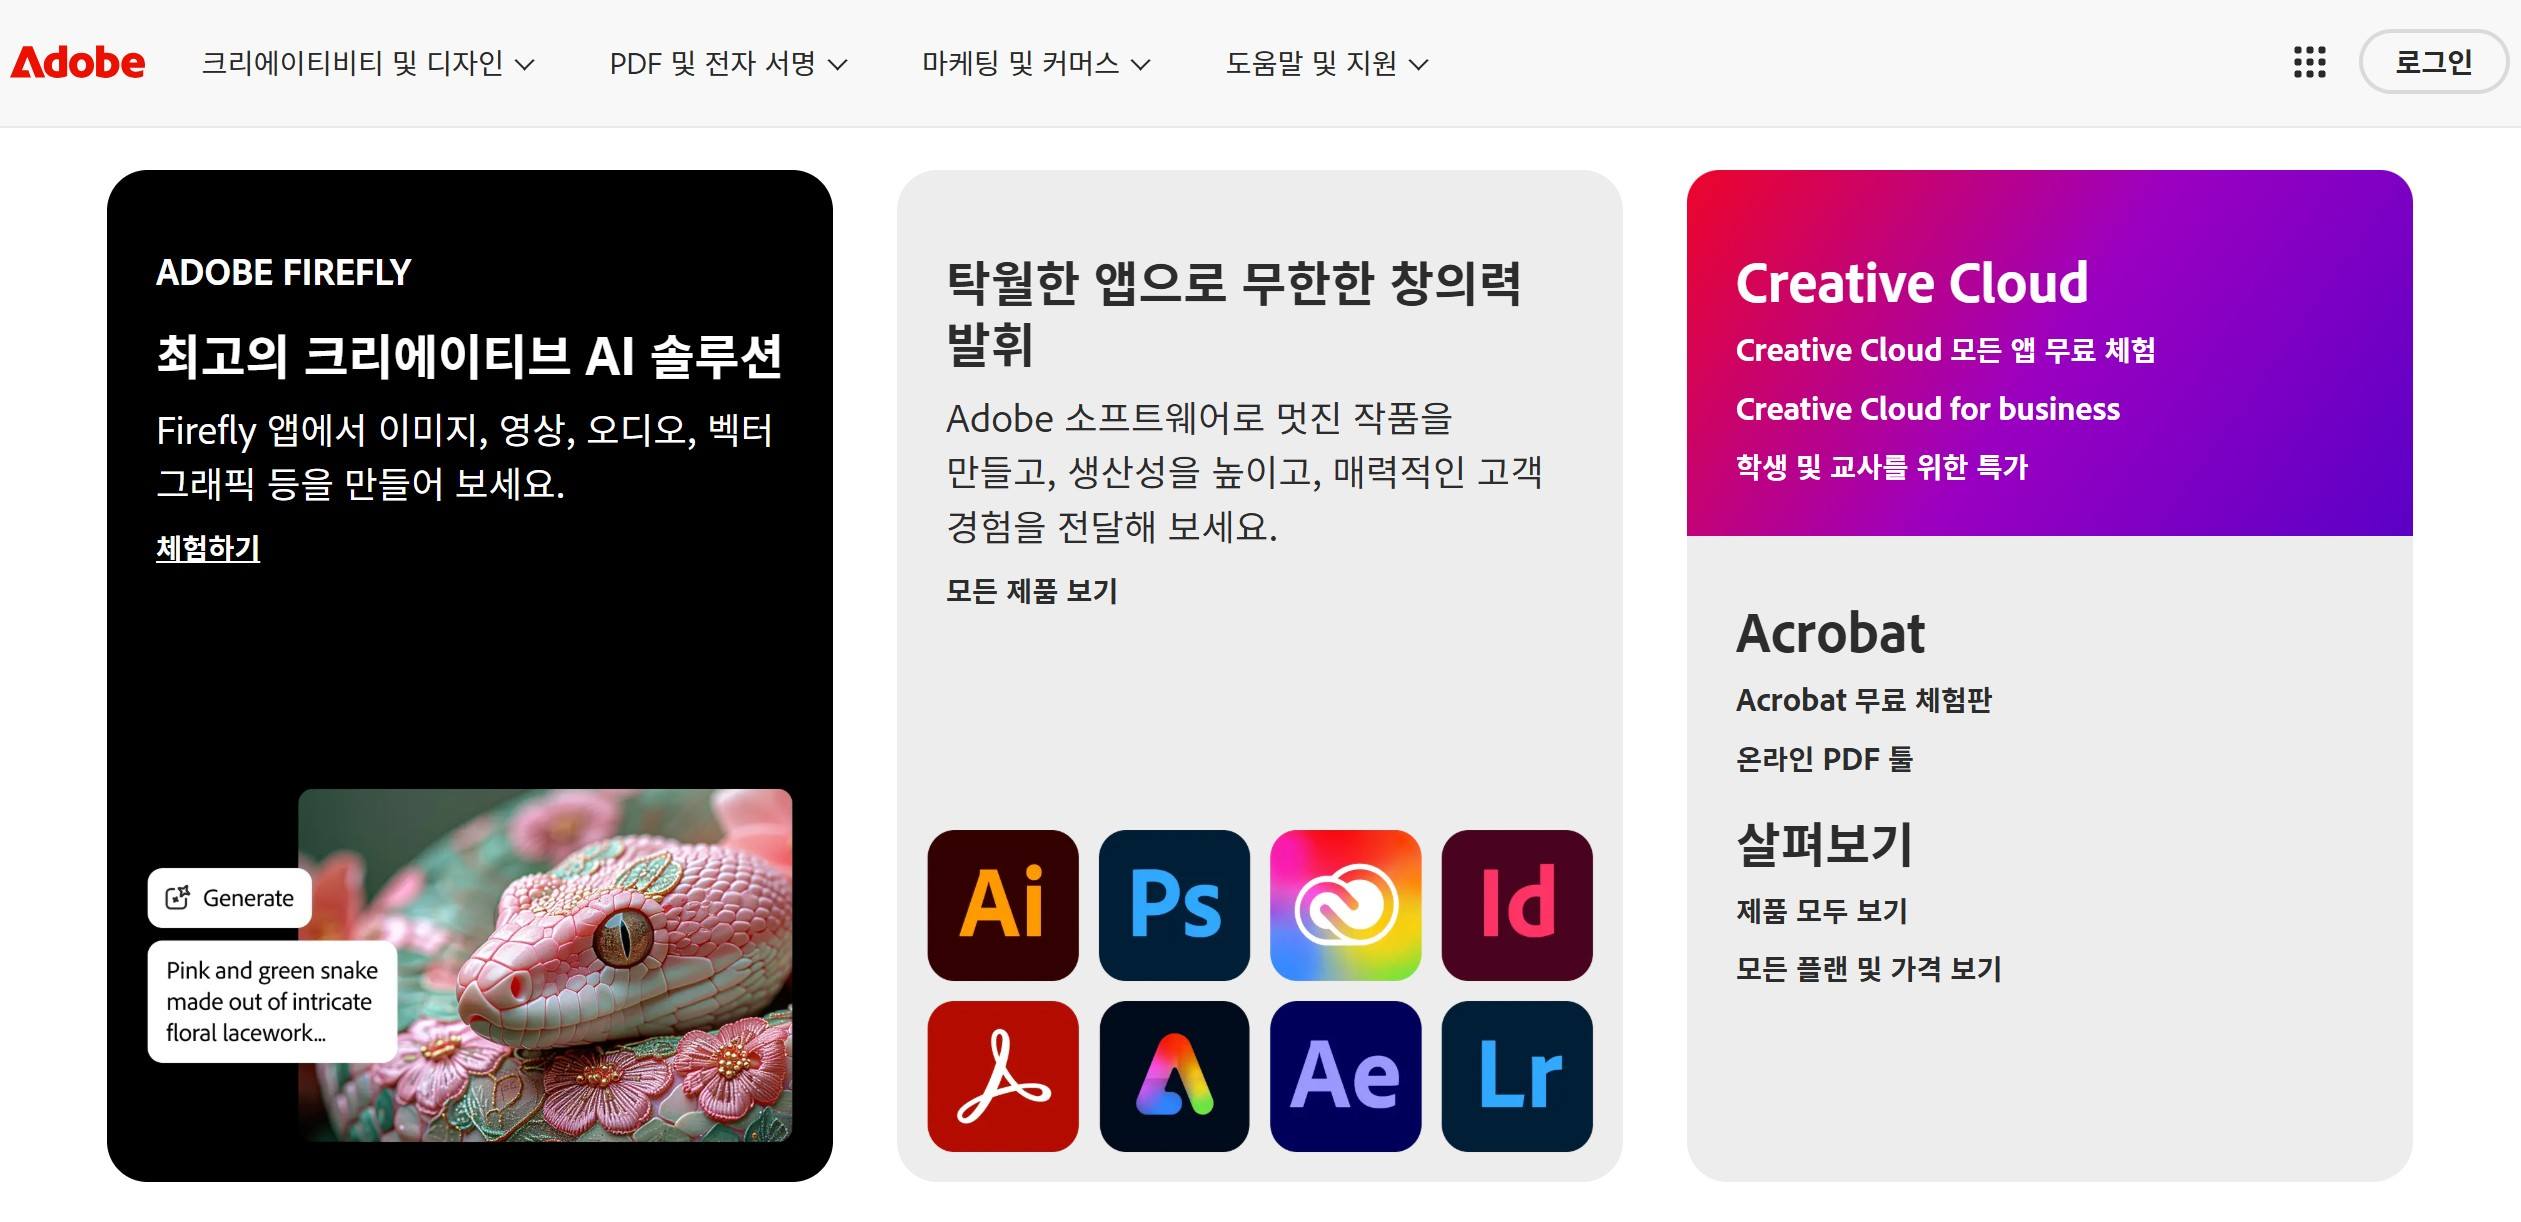This screenshot has width=2521, height=1222.
Task: Click the Adobe logo
Action: tap(78, 61)
